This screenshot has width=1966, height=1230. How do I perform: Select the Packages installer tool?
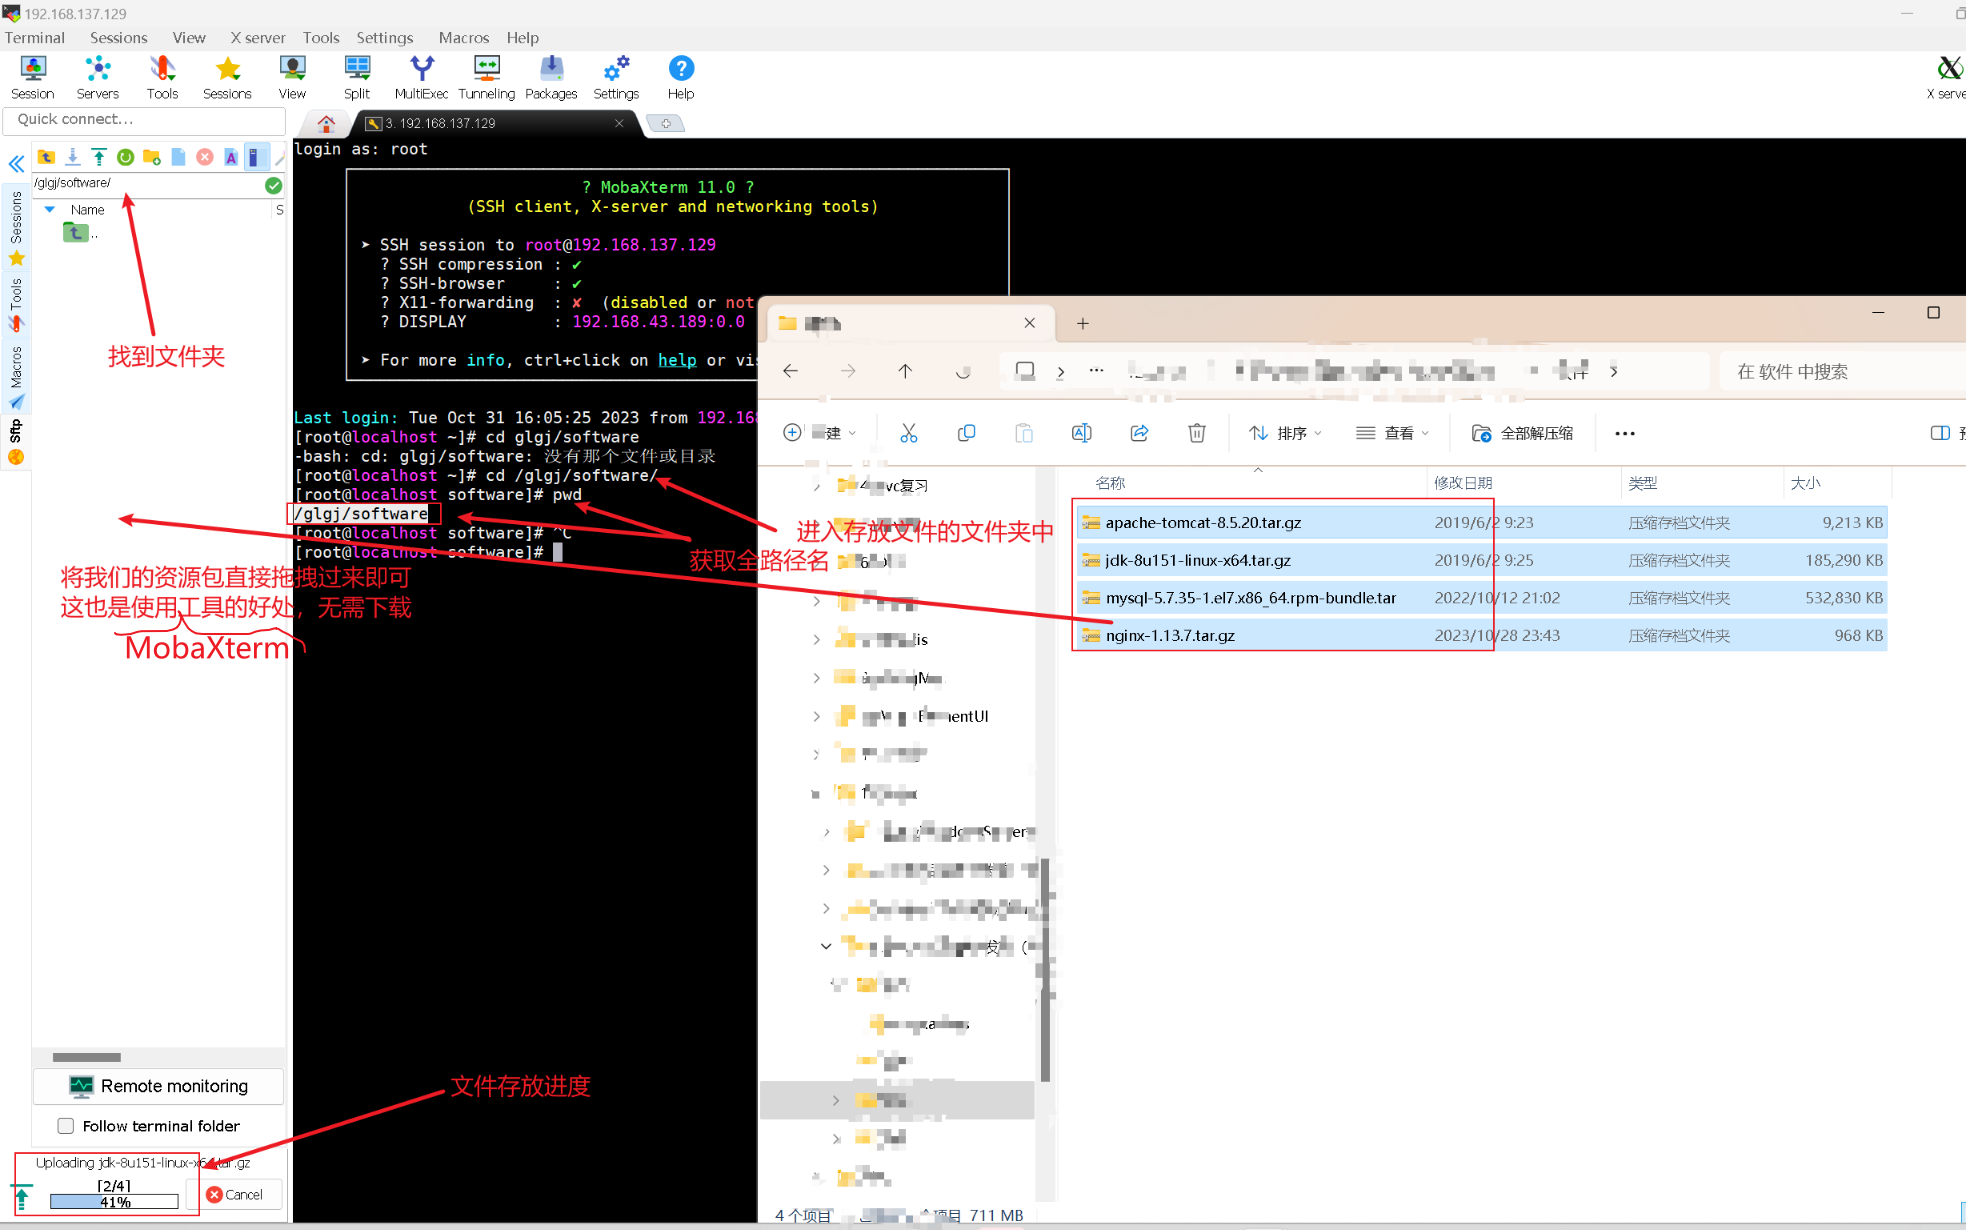point(551,75)
